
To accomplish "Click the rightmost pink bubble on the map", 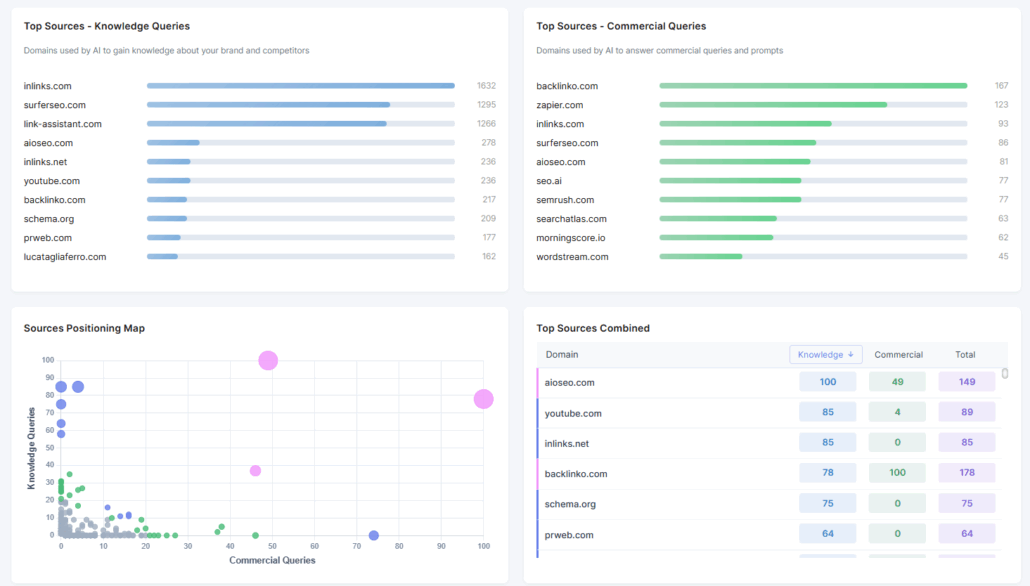I will pyautogui.click(x=483, y=399).
